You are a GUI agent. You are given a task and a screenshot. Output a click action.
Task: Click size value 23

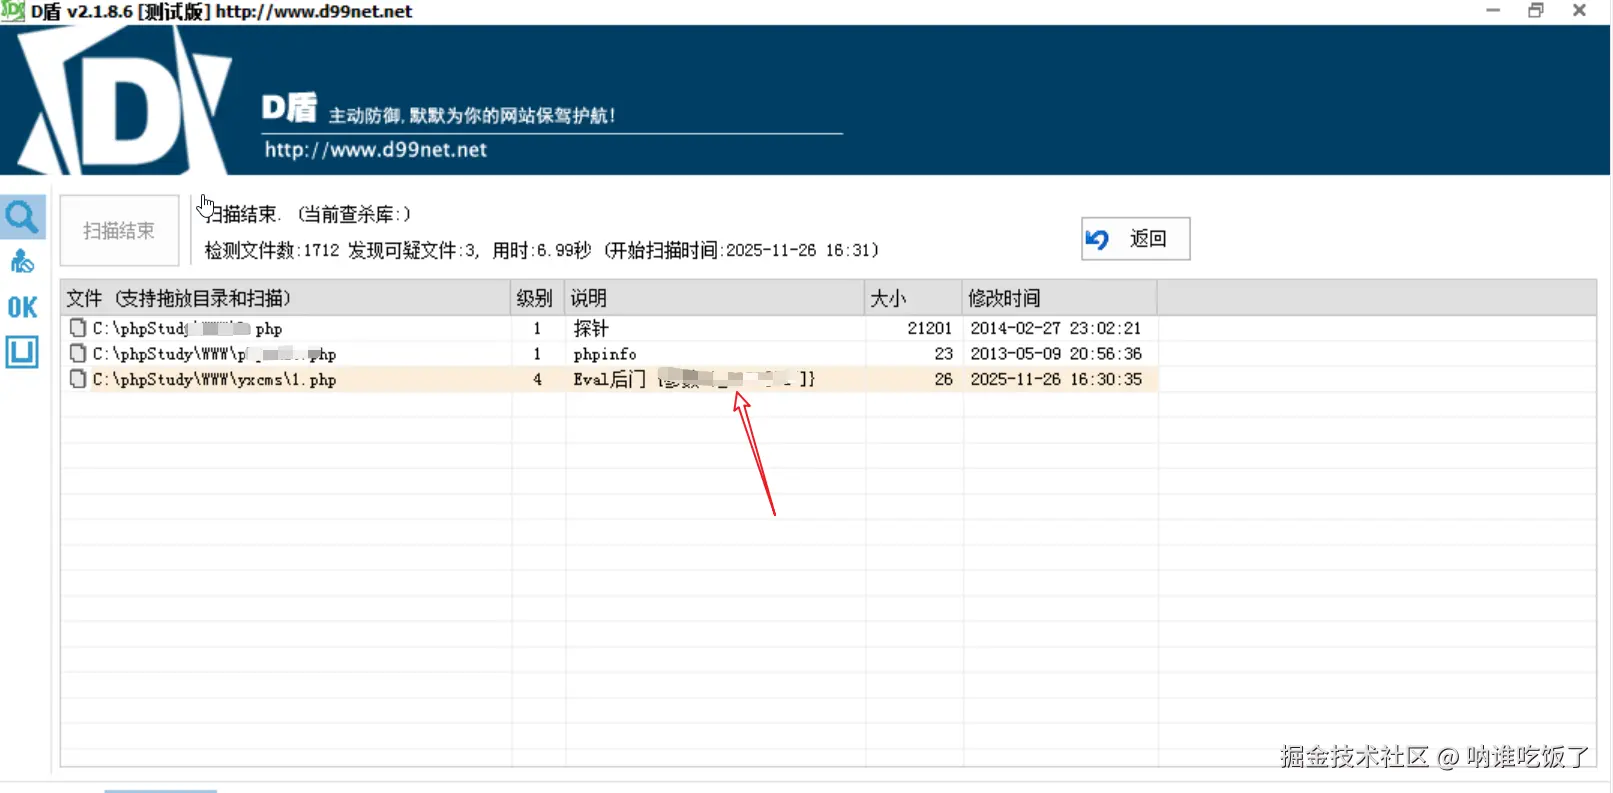pos(944,354)
